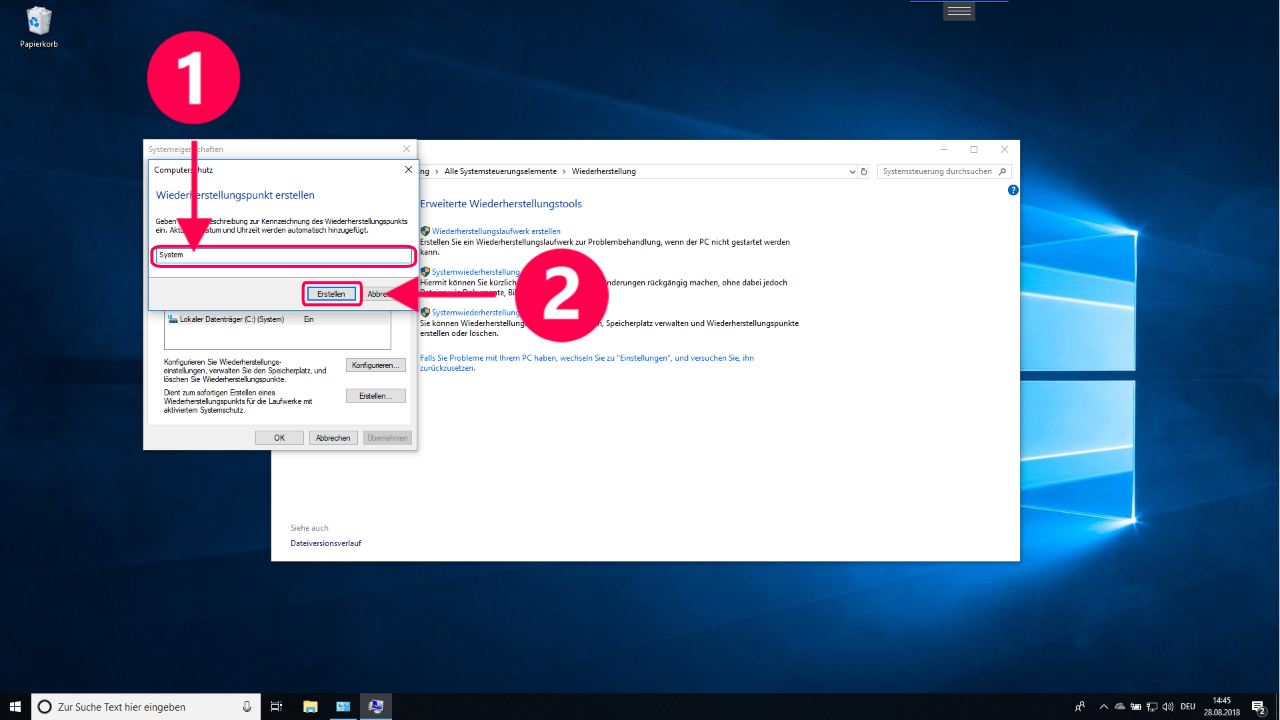Switch to the Systemsteuerung taskbar window

(x=343, y=707)
